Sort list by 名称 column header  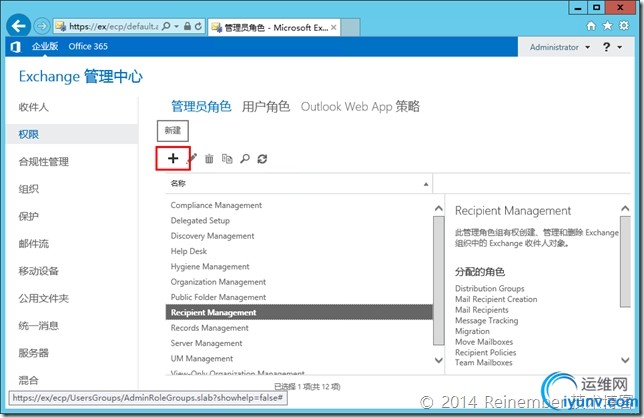299,184
